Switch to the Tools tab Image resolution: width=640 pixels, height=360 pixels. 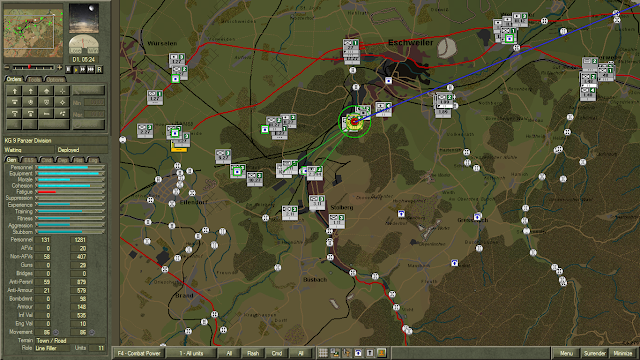tap(34, 79)
